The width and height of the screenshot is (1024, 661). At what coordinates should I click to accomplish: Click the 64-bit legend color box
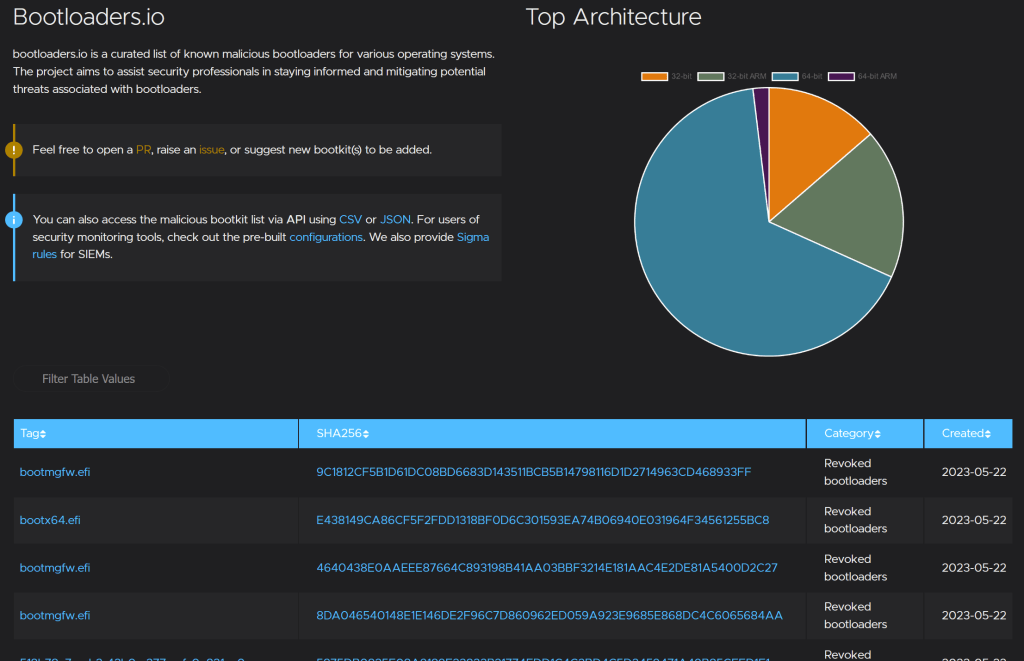coord(785,77)
